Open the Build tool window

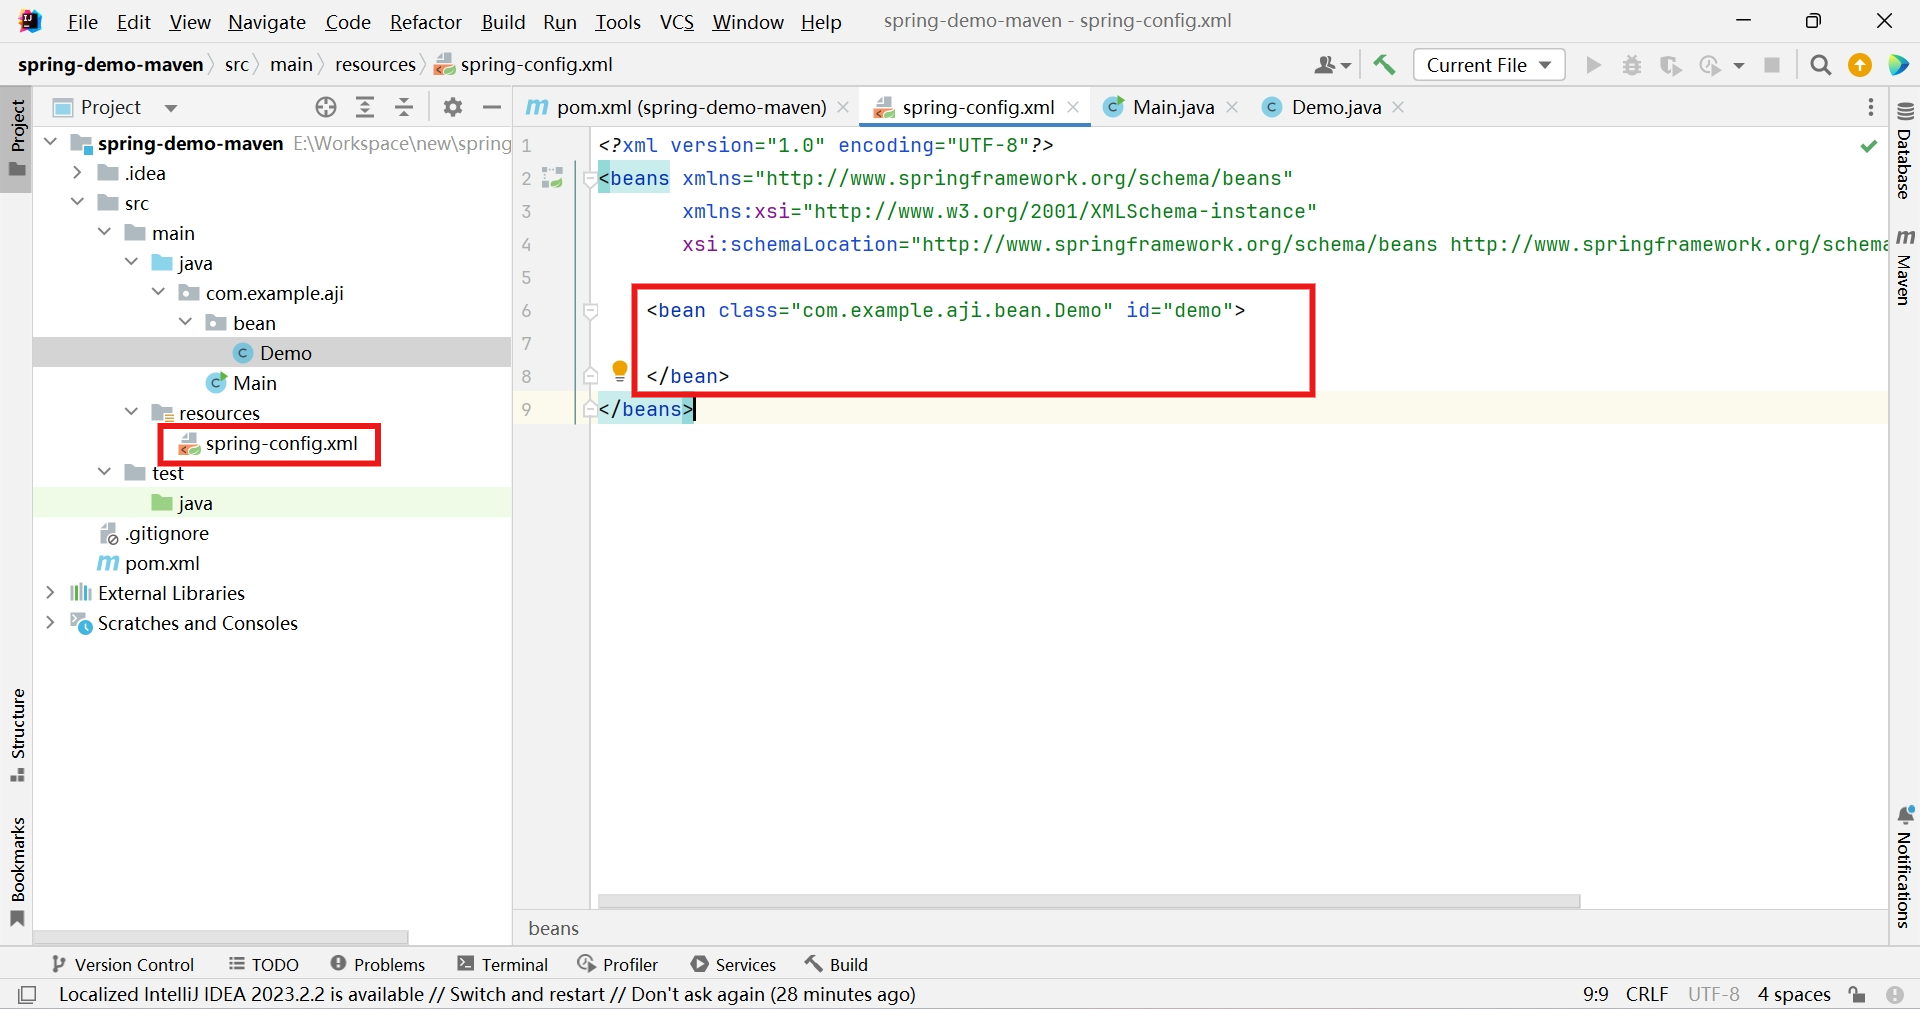coord(837,964)
